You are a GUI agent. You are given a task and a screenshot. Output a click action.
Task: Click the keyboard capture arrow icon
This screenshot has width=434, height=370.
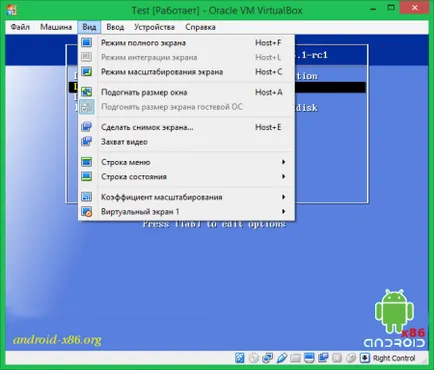tap(365, 358)
